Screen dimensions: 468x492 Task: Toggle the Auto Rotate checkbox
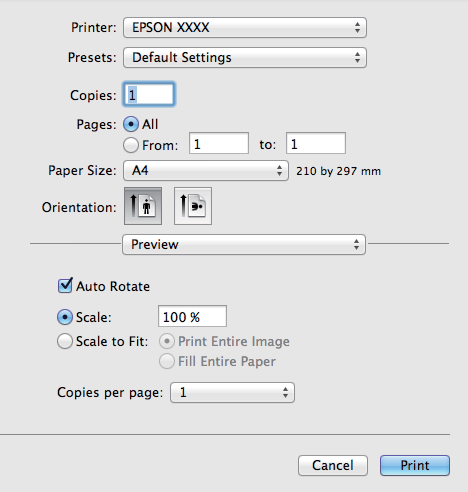65,286
